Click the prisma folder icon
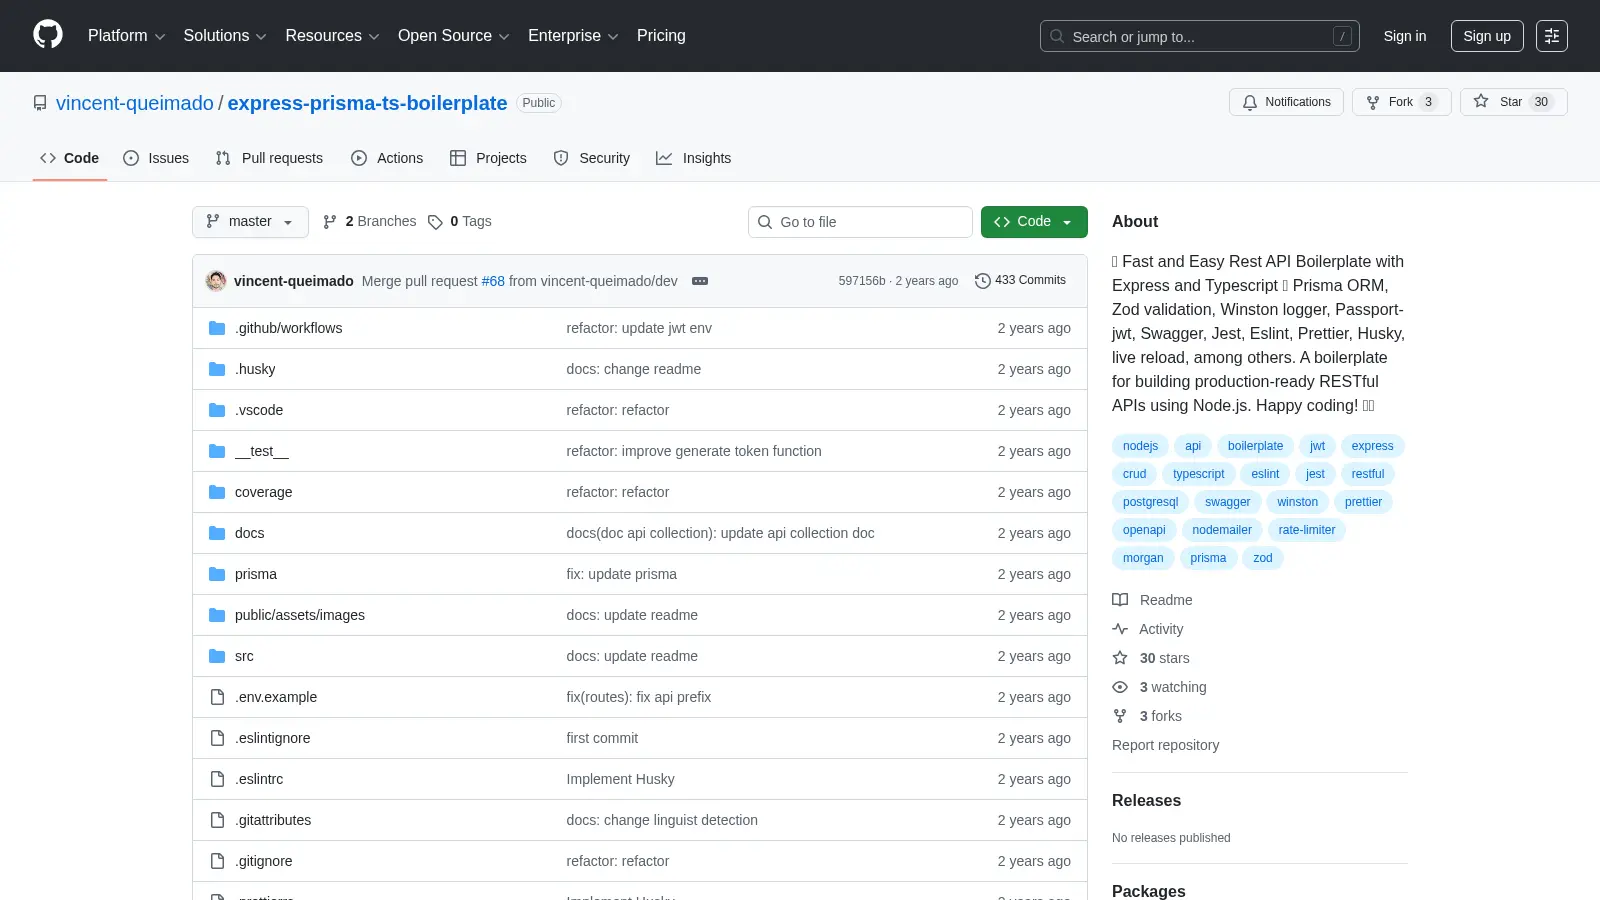 (x=217, y=574)
